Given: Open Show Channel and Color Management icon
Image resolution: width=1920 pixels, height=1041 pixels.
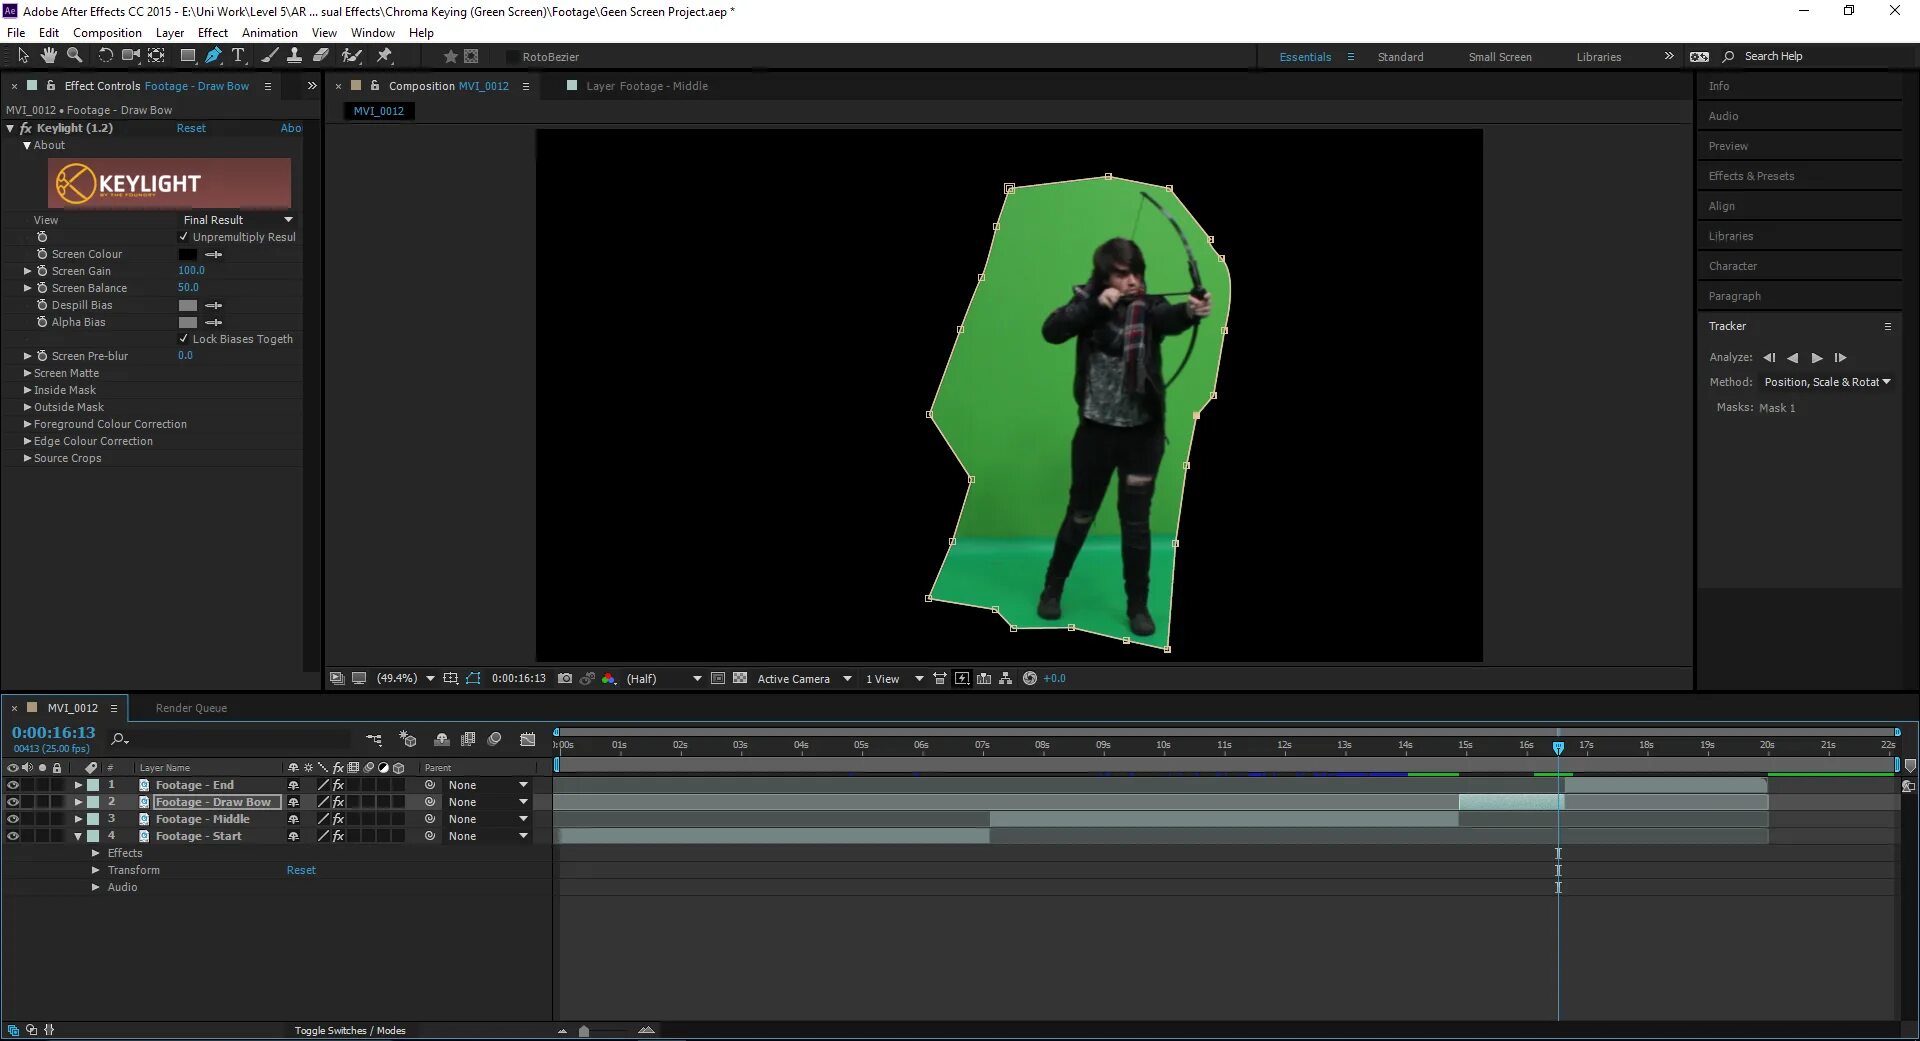Looking at the screenshot, I should (x=608, y=678).
